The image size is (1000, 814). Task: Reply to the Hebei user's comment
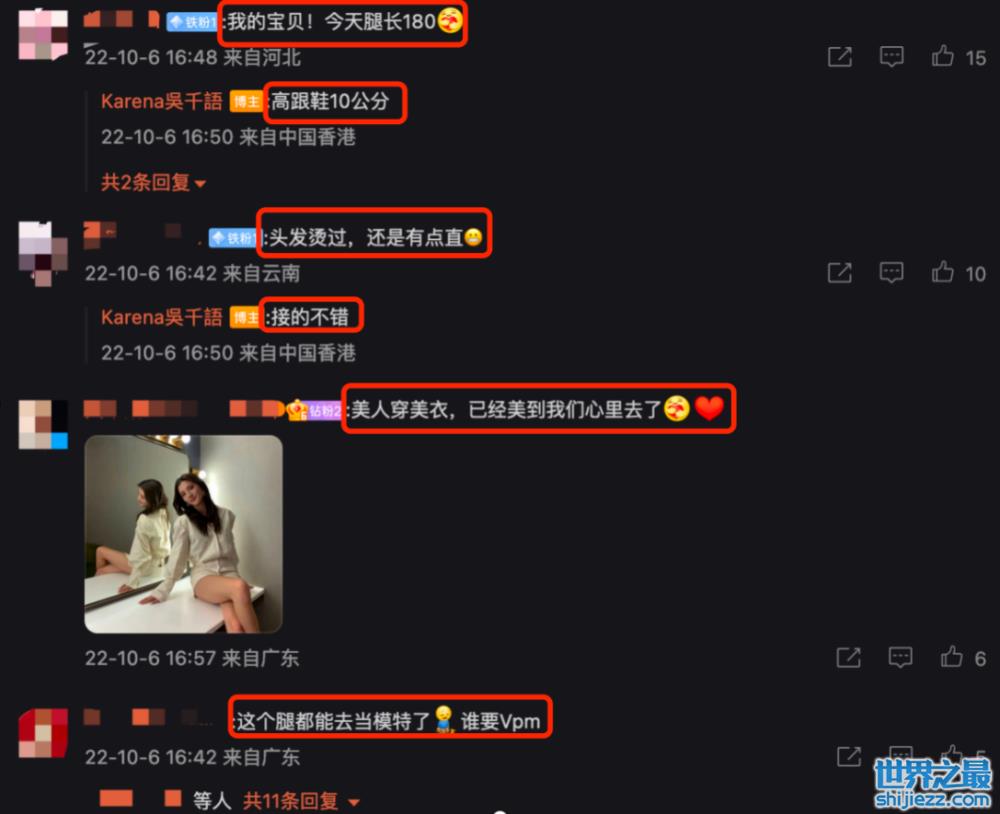tap(891, 57)
